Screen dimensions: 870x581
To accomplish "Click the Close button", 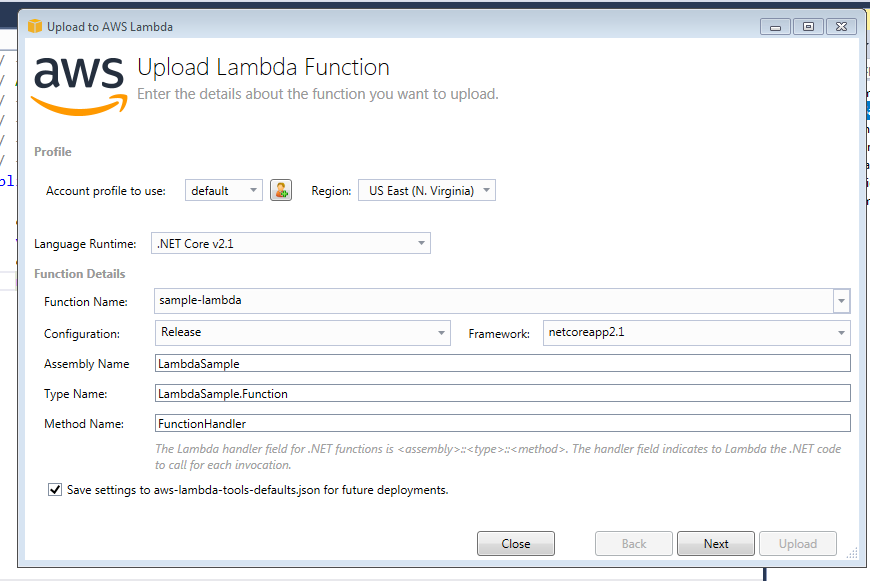I will pyautogui.click(x=515, y=543).
